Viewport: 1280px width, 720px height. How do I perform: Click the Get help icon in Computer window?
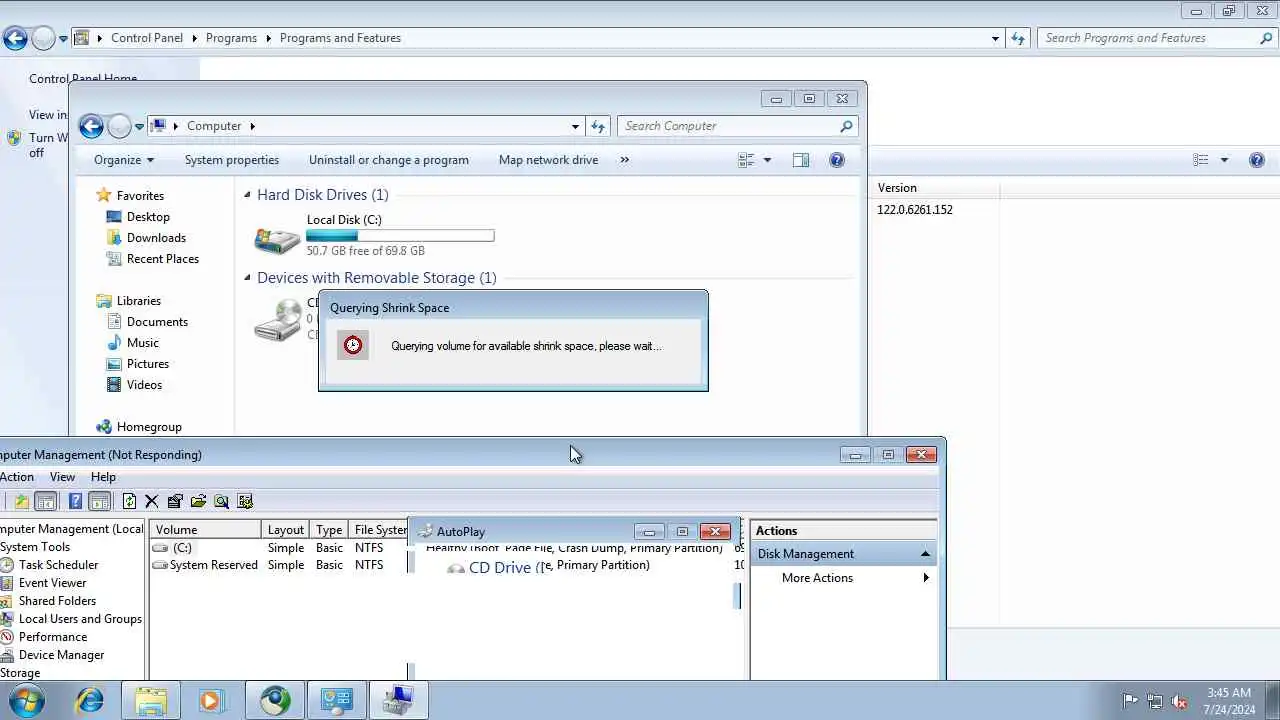[837, 160]
